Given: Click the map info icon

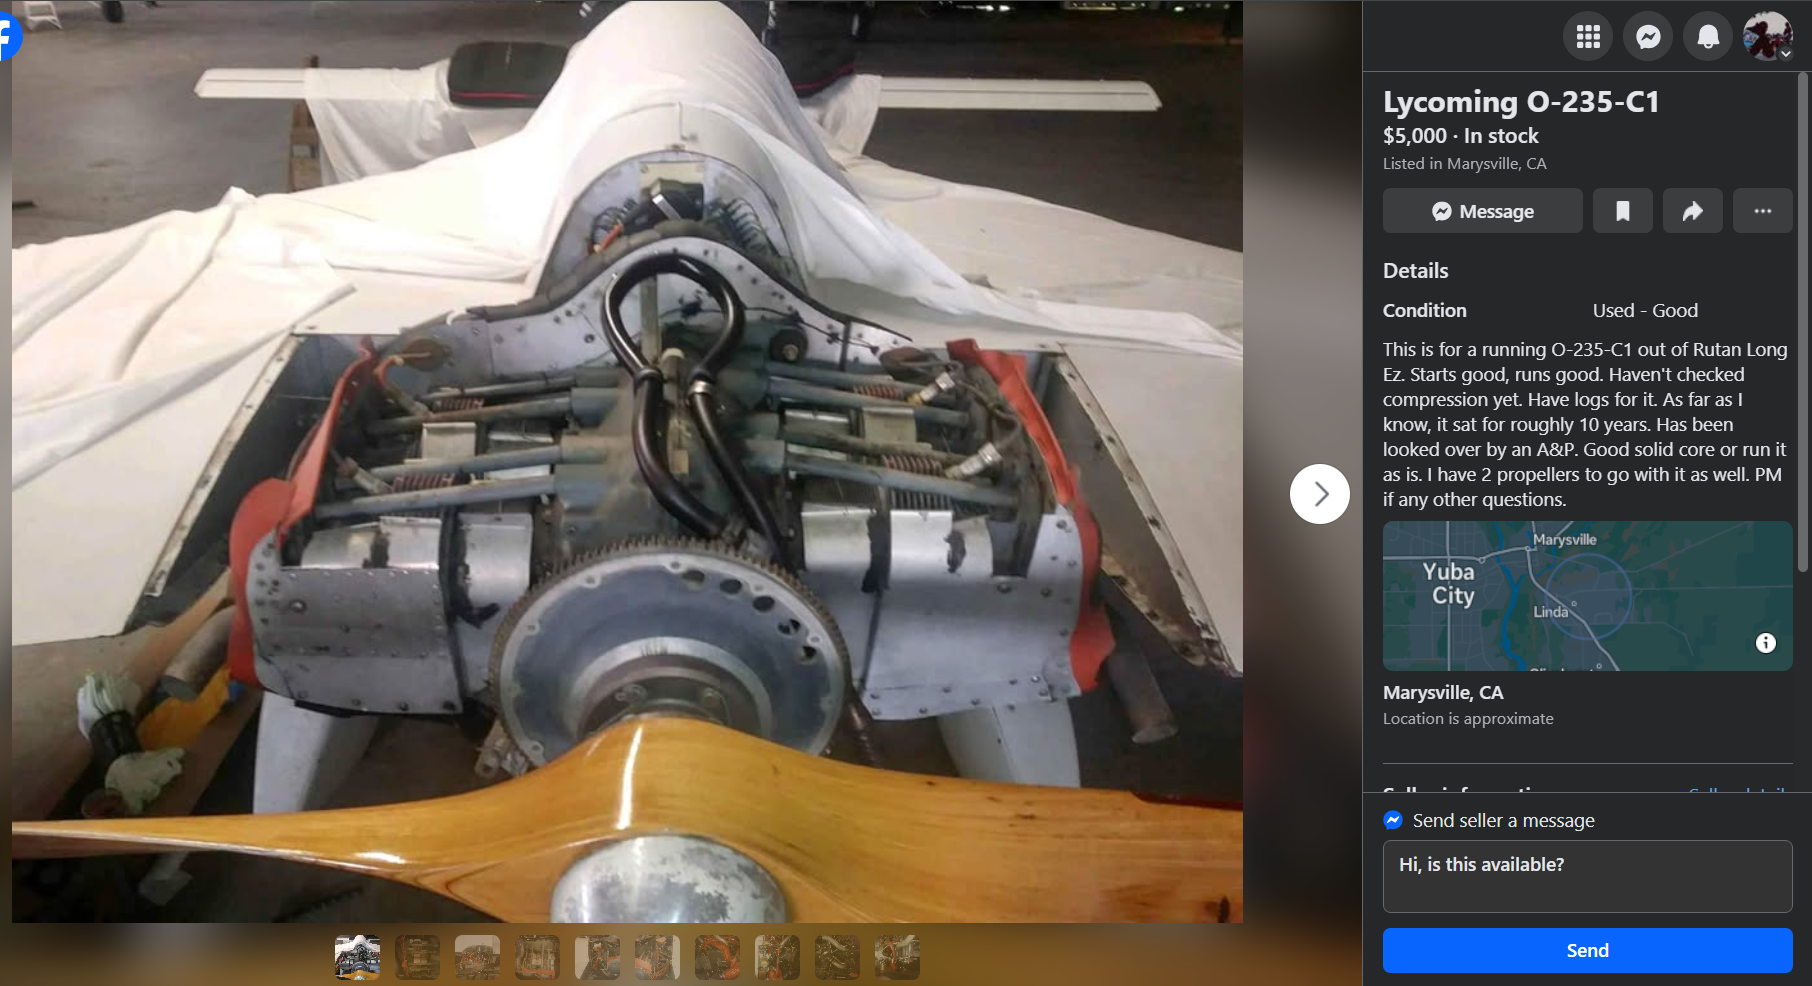Looking at the screenshot, I should [1766, 643].
